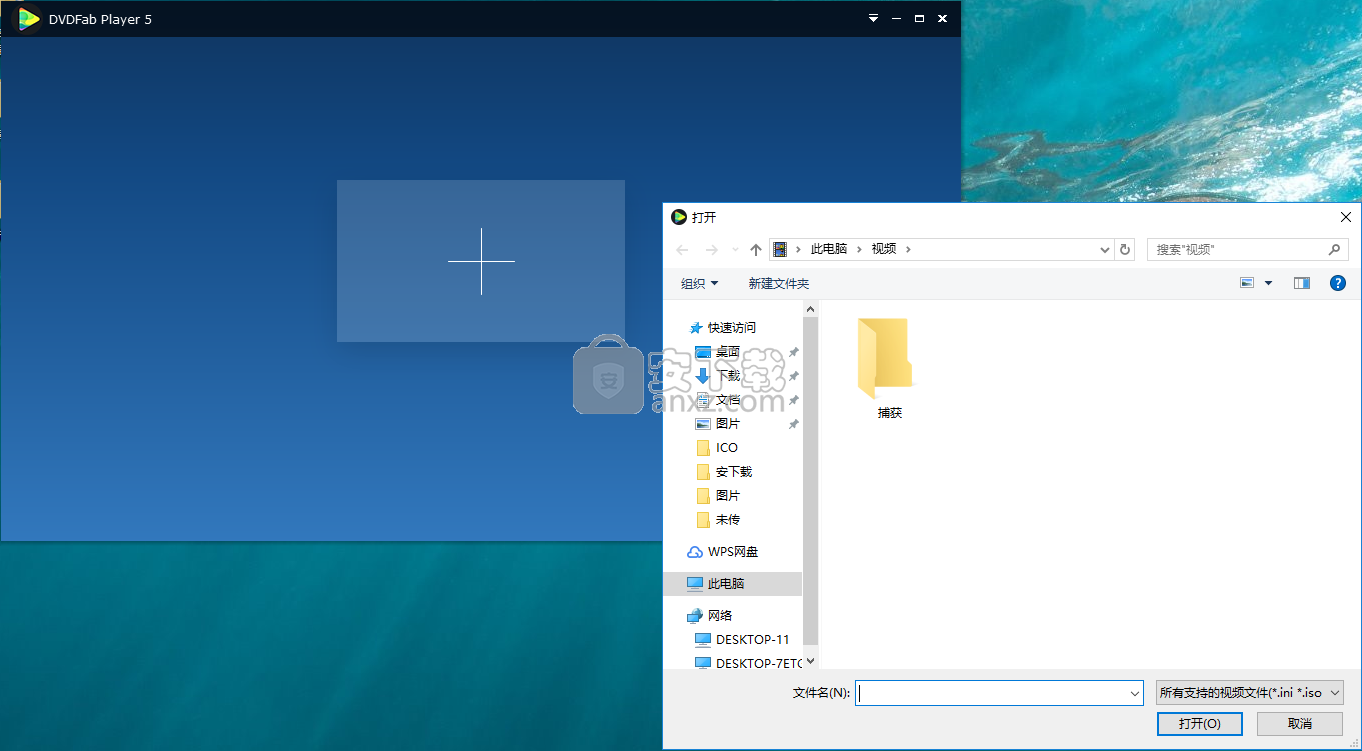Expand the address bar history dropdown
1362x751 pixels.
click(x=1105, y=249)
